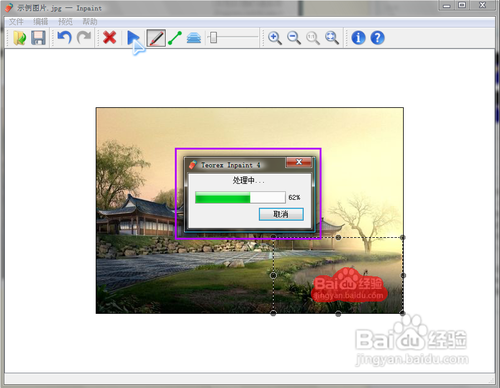Zoom in on the image
The image size is (500, 388).
point(275,38)
